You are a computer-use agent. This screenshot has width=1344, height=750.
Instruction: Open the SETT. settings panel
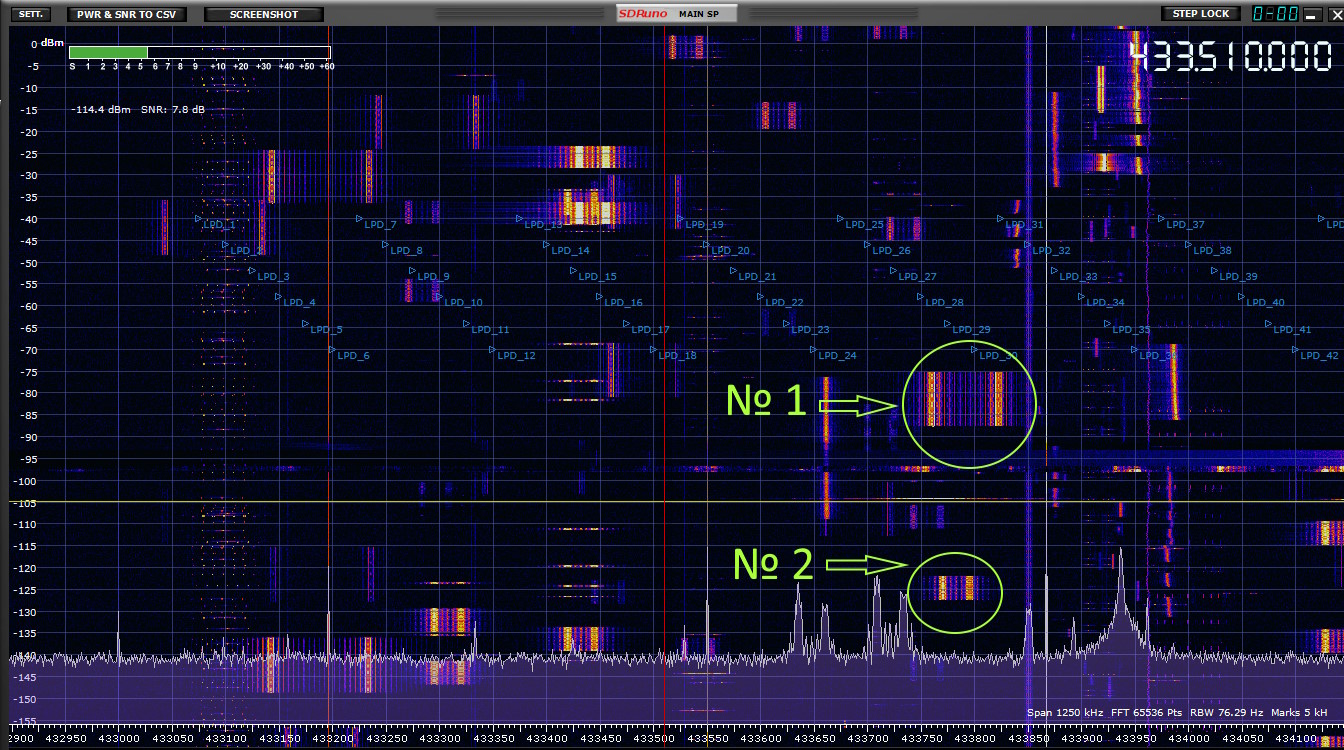point(31,14)
